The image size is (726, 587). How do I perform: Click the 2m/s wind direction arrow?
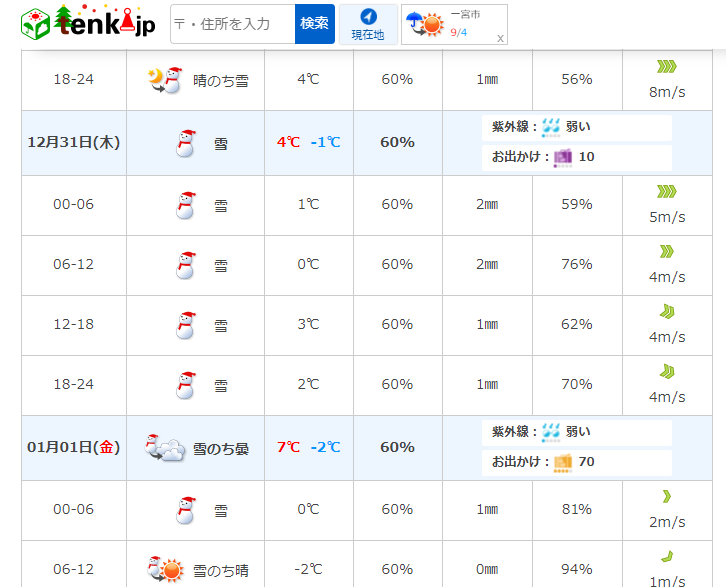point(666,497)
